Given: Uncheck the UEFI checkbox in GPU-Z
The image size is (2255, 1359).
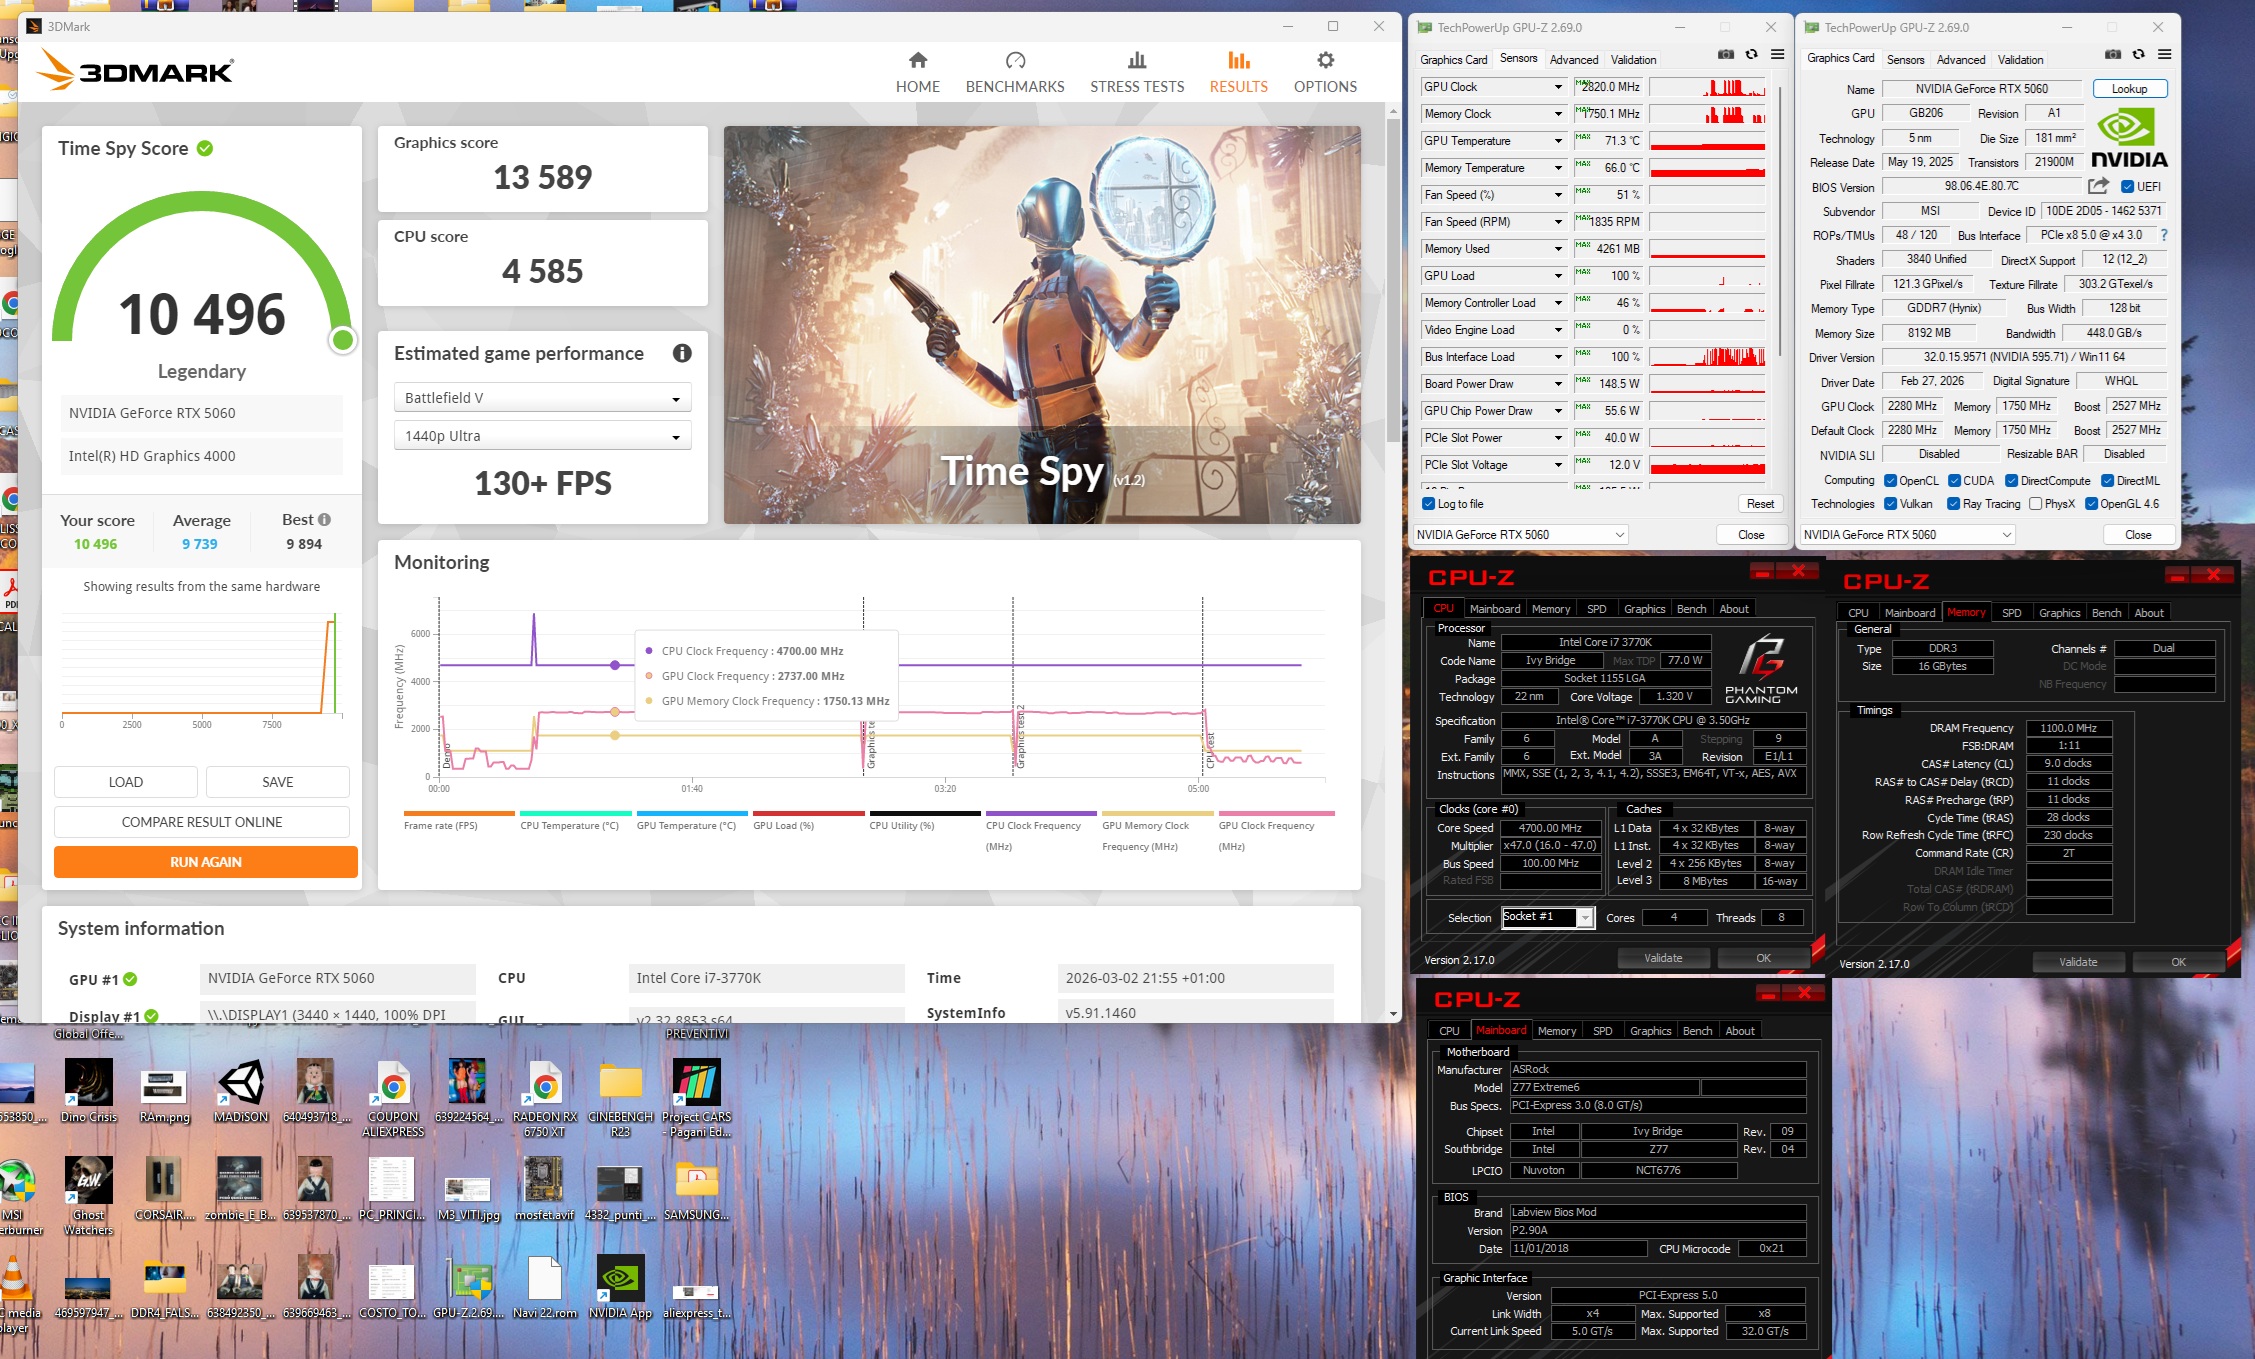Looking at the screenshot, I should click(x=2127, y=187).
